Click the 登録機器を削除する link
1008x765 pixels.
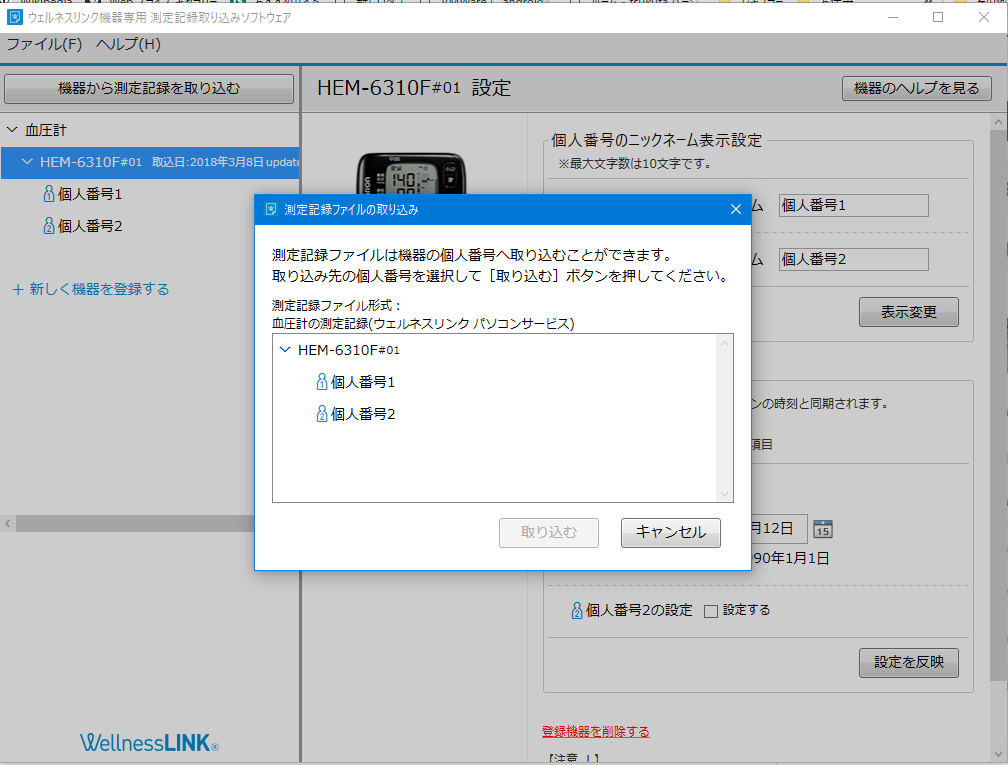(x=594, y=731)
